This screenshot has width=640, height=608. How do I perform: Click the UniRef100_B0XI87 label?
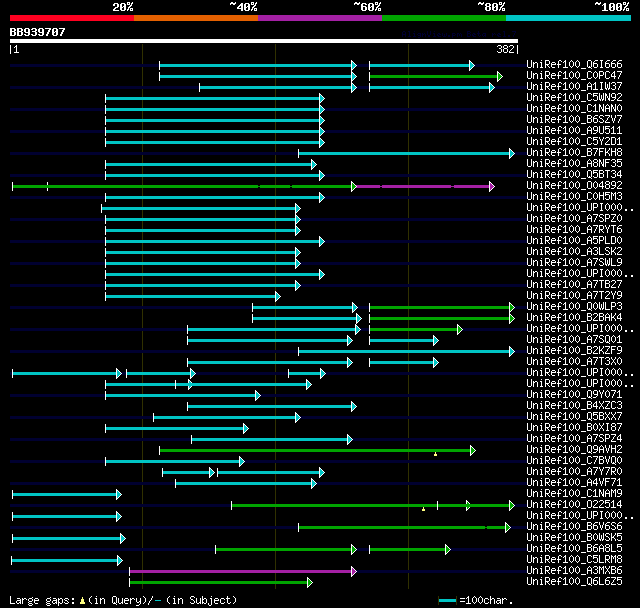574,428
